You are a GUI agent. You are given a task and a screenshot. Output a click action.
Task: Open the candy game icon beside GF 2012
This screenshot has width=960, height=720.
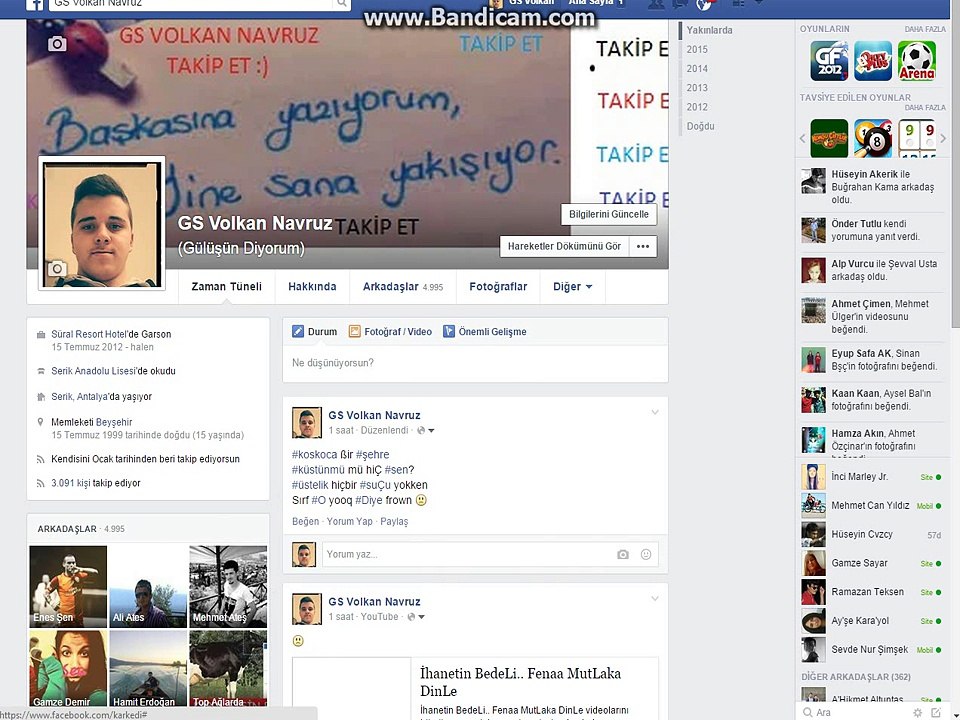873,61
